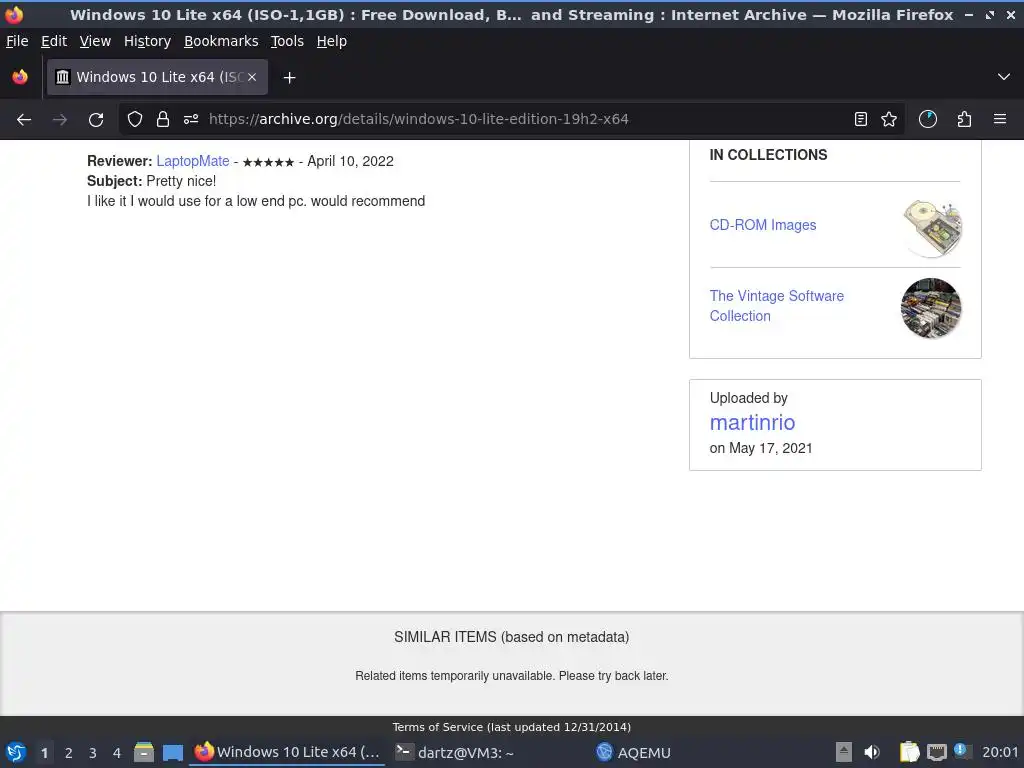Image resolution: width=1024 pixels, height=768 pixels.
Task: Open site permissions icon in address bar
Action: click(191, 120)
